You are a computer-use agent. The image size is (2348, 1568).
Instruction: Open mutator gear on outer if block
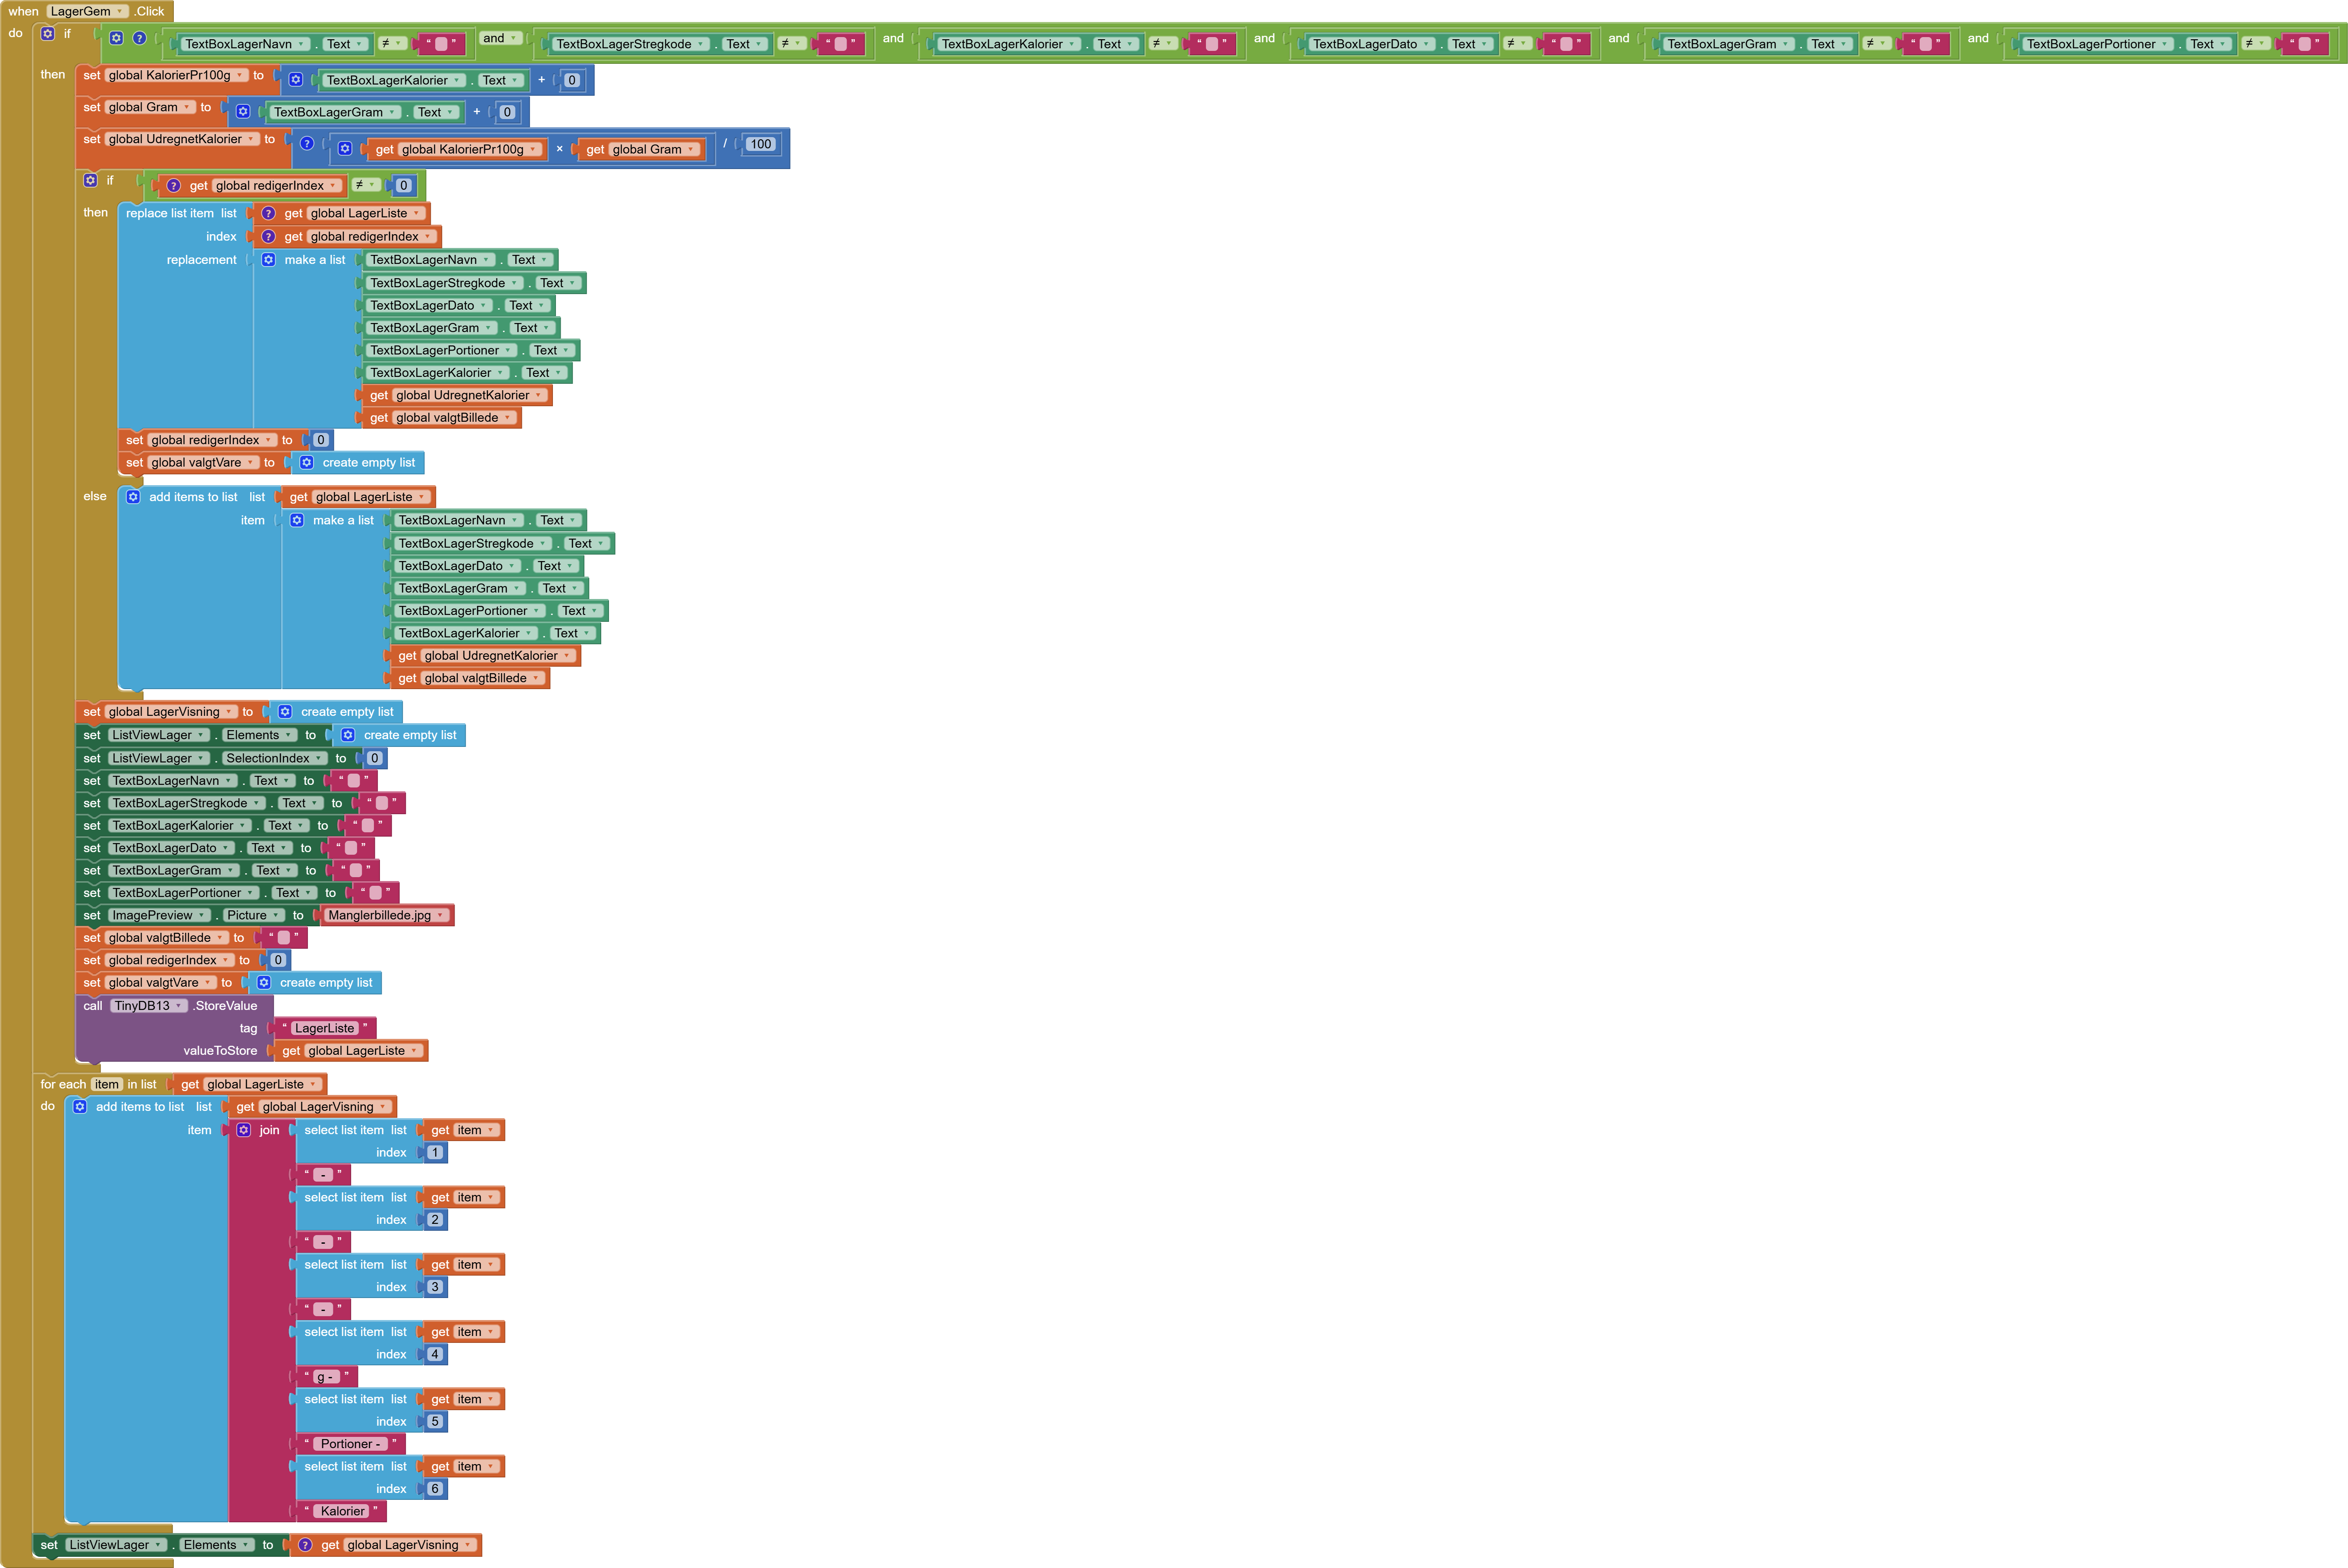47,33
